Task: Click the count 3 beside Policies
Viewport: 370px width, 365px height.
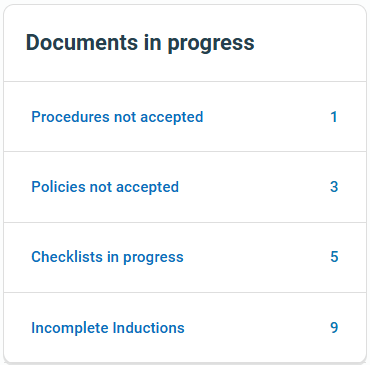Action: pos(334,187)
